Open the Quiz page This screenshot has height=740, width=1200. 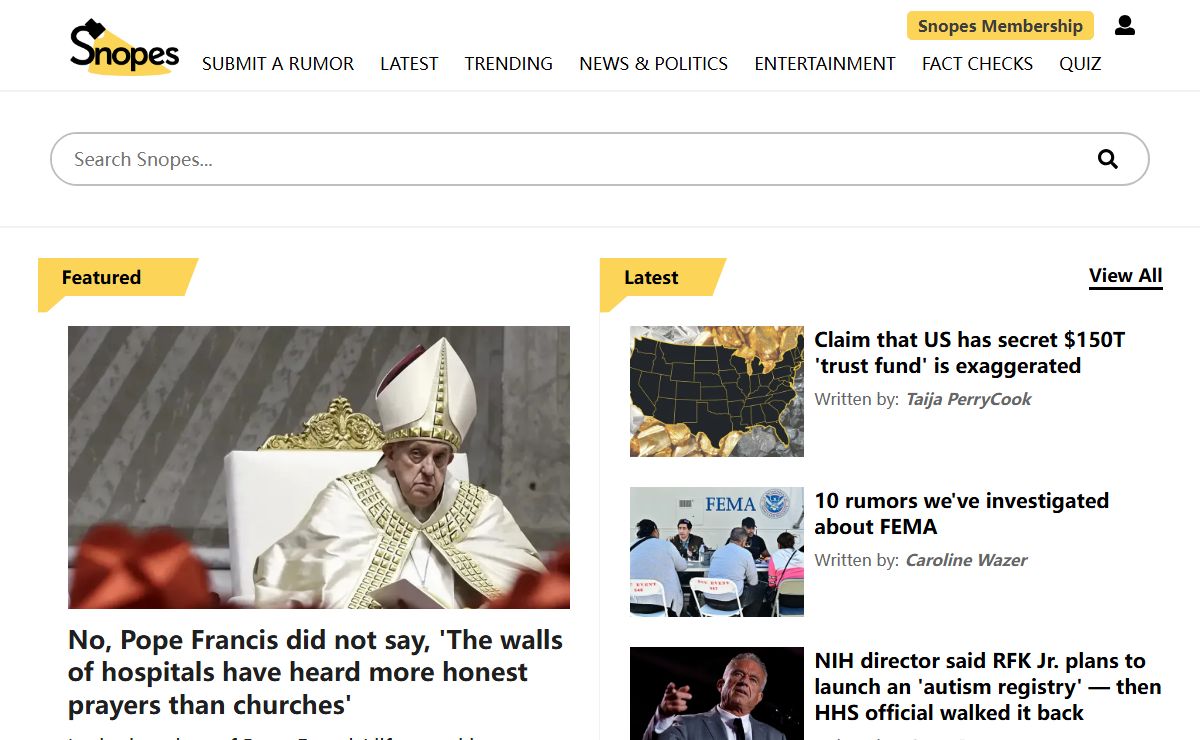coord(1080,64)
